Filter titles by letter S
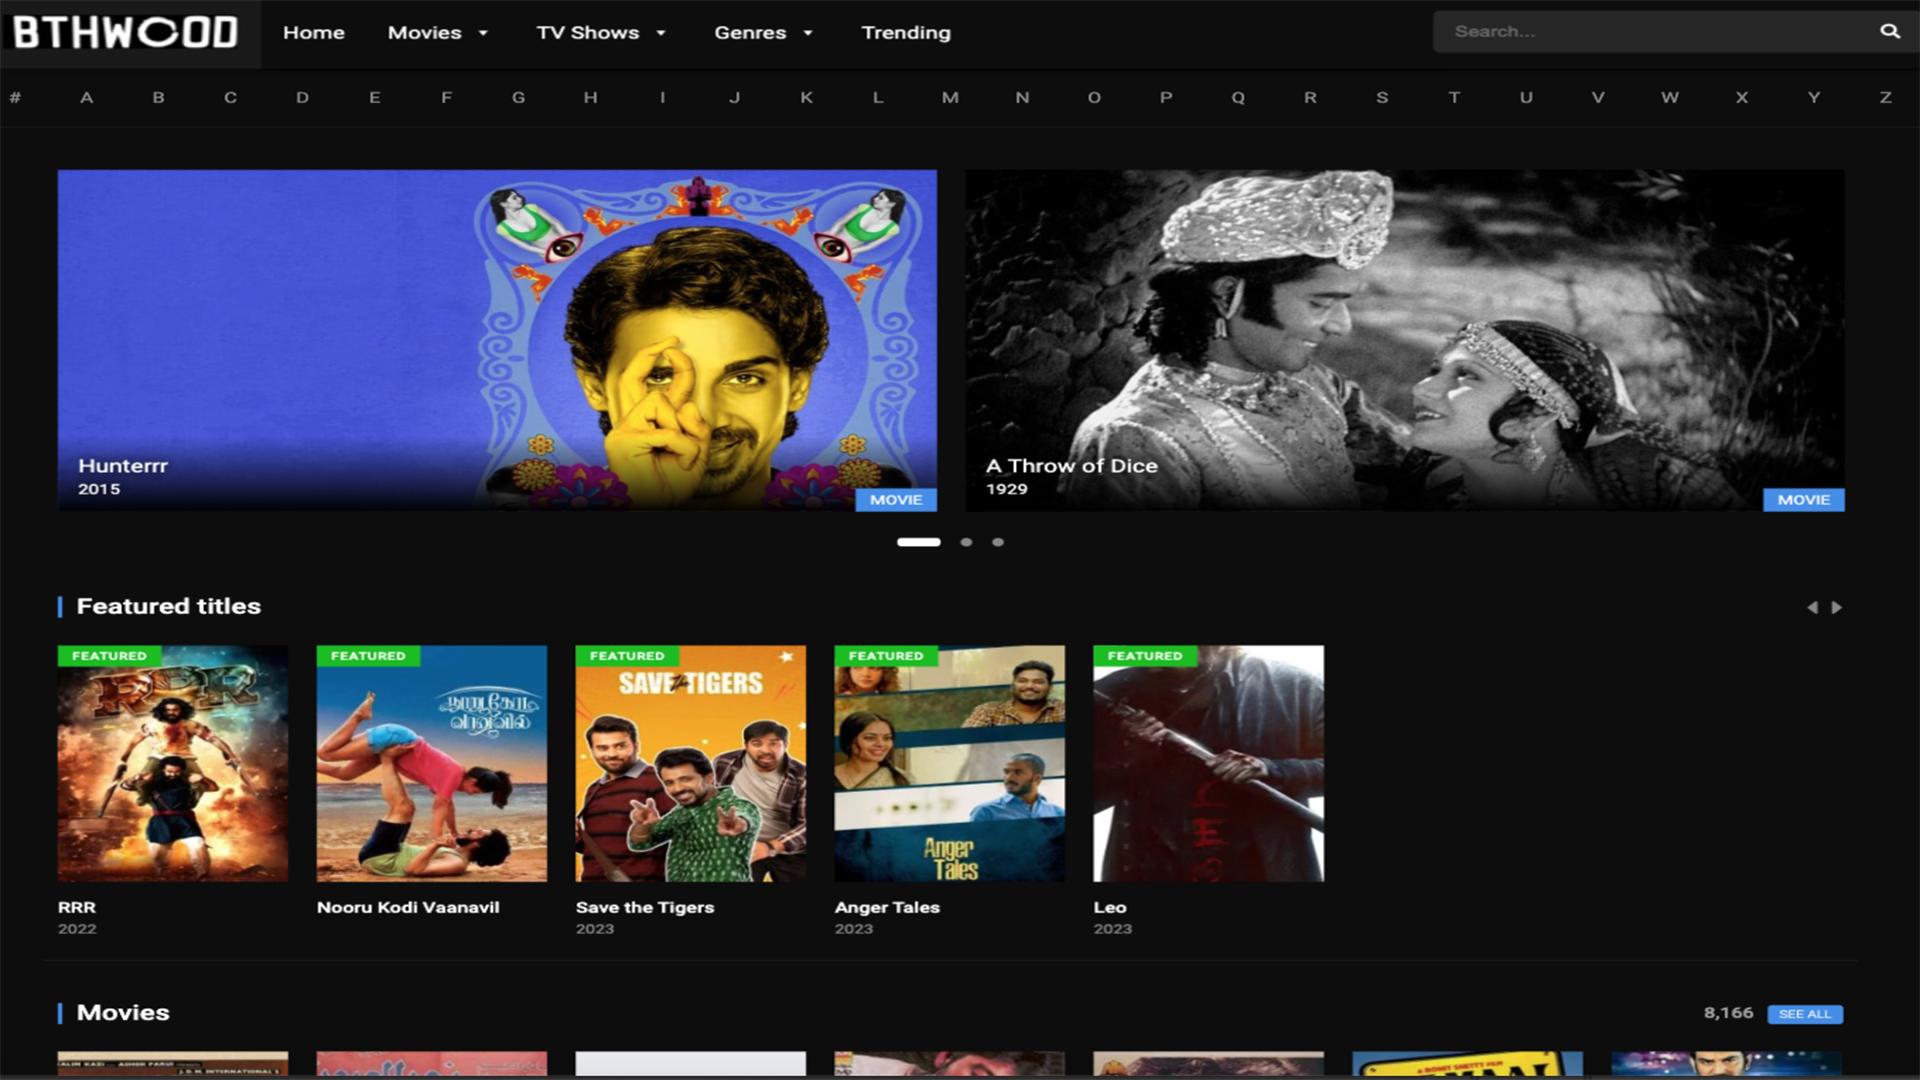 pos(1382,97)
